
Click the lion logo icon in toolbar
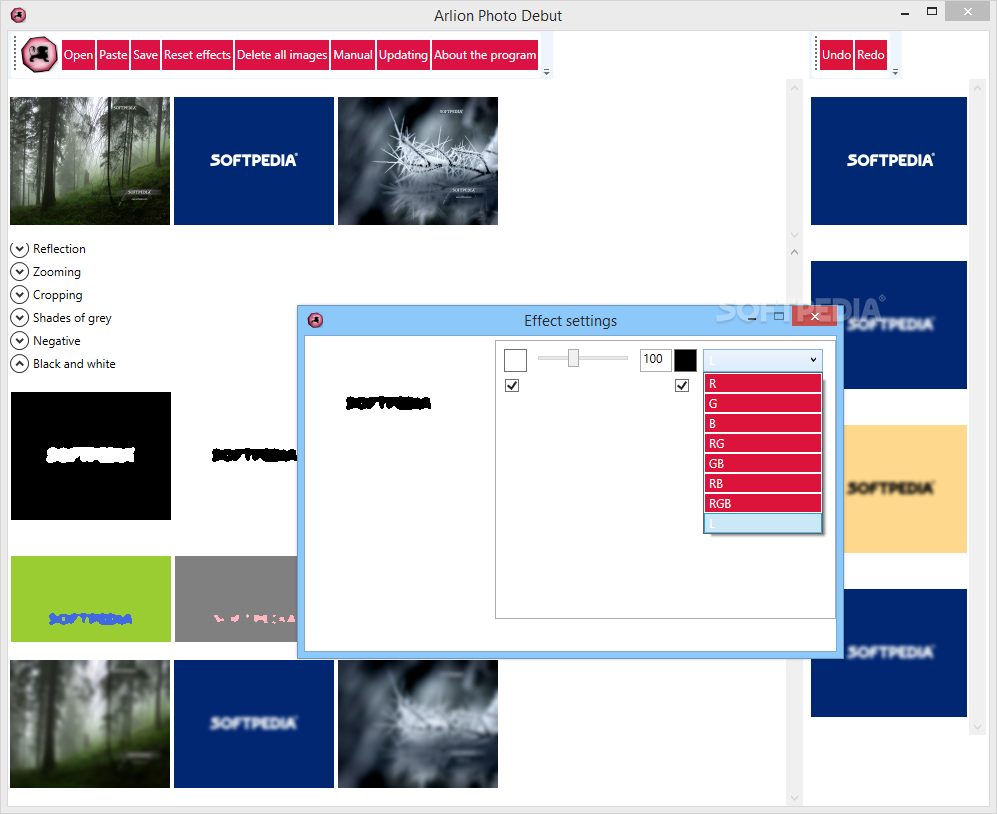point(39,55)
